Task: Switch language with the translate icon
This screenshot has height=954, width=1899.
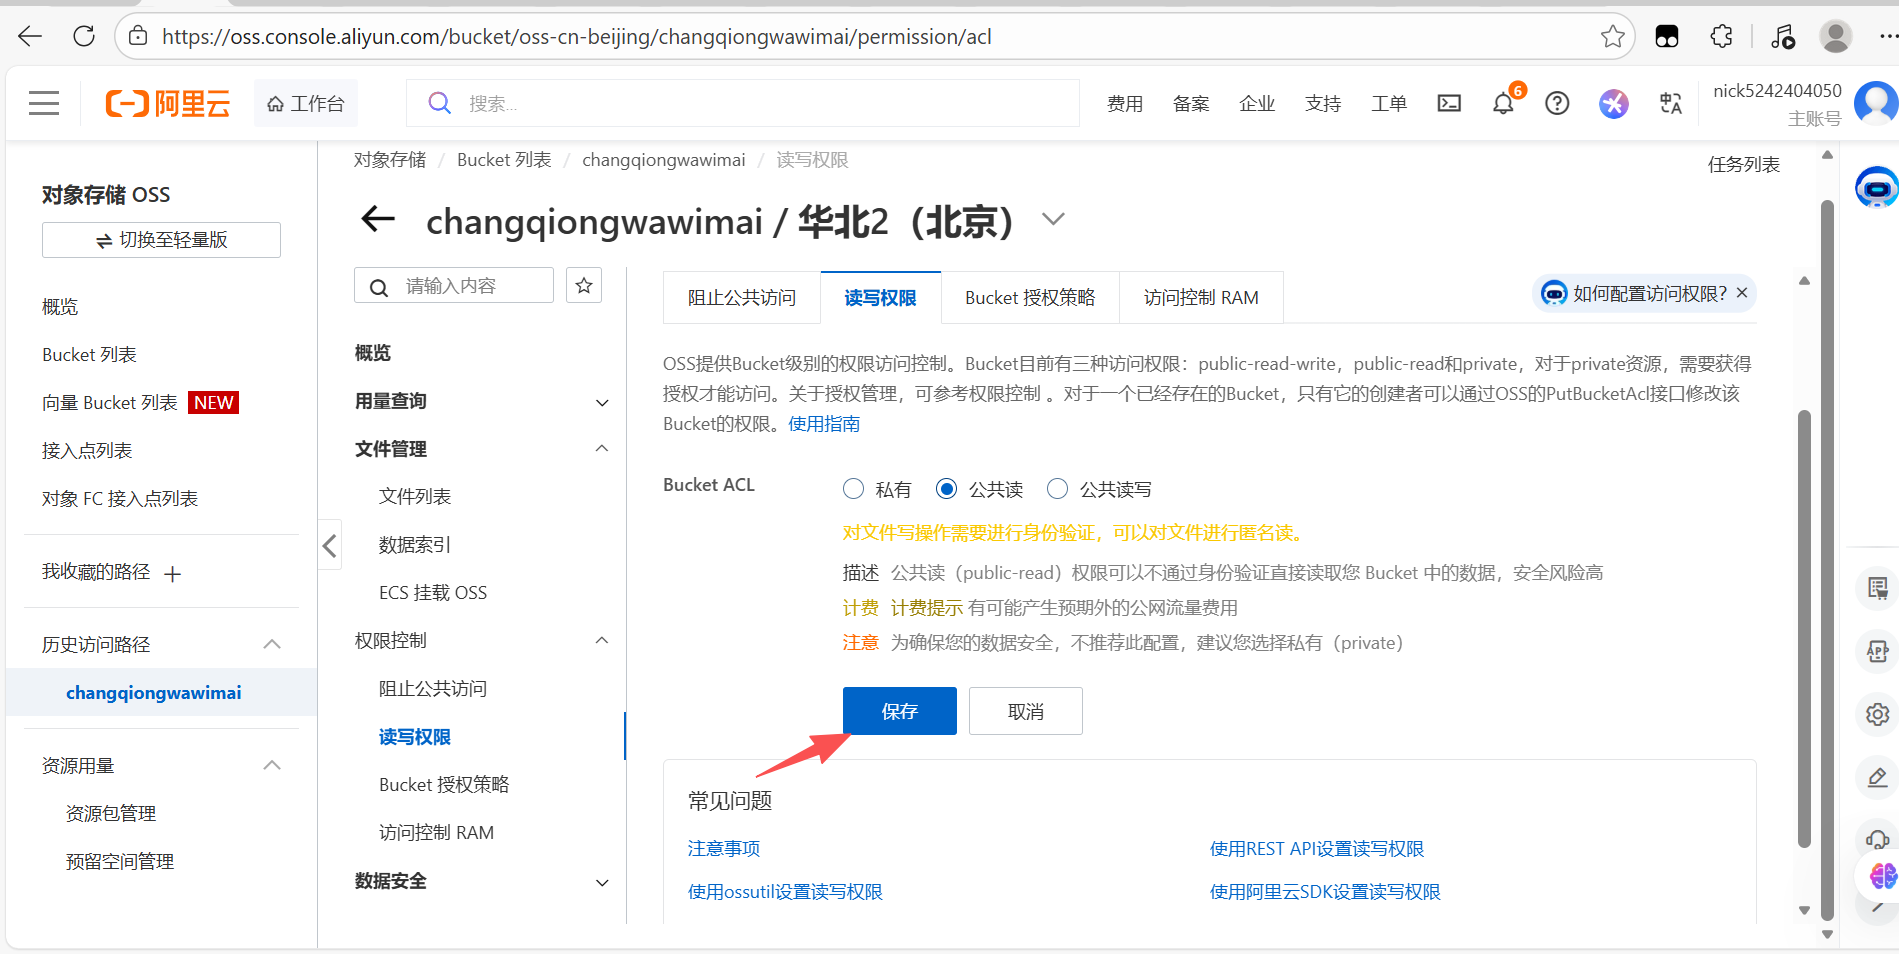Action: tap(1670, 103)
